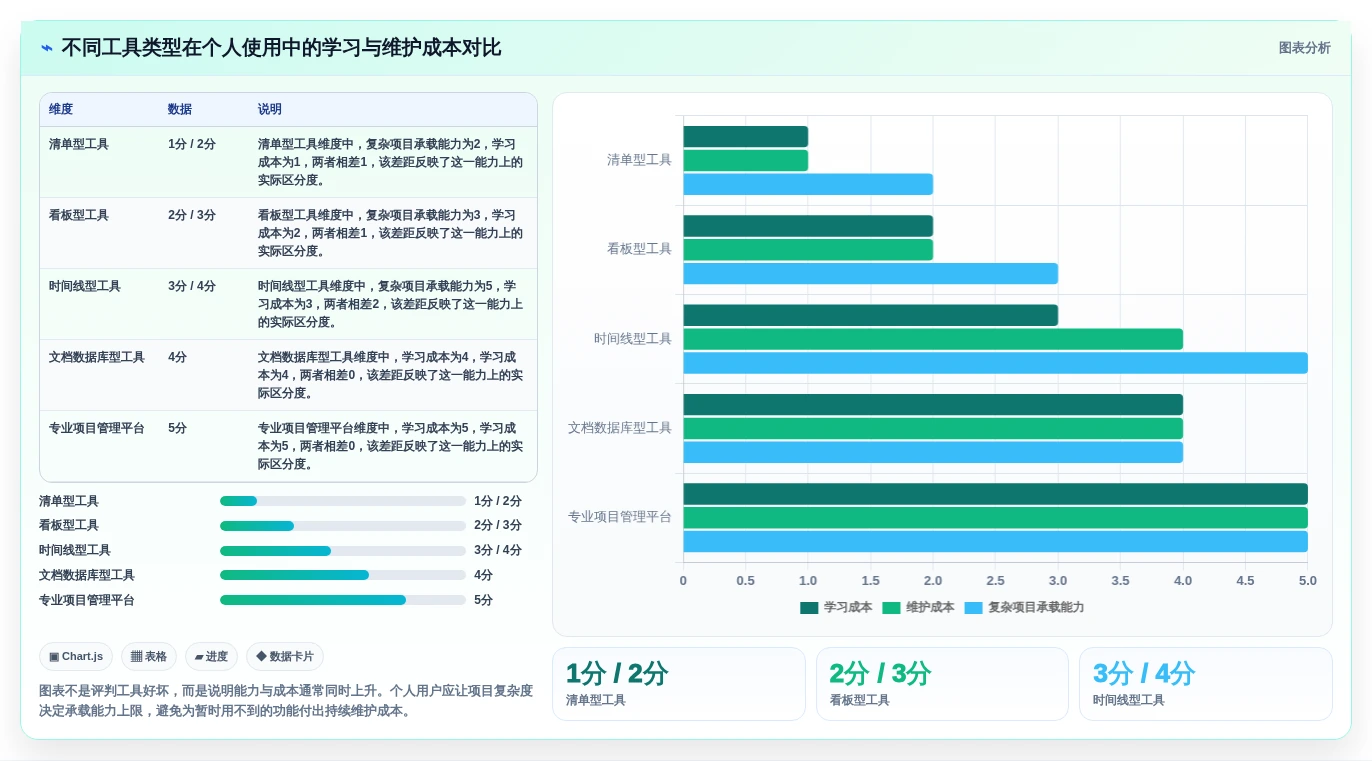Click the 5分 table cell
This screenshot has width=1372, height=761.
(x=178, y=428)
